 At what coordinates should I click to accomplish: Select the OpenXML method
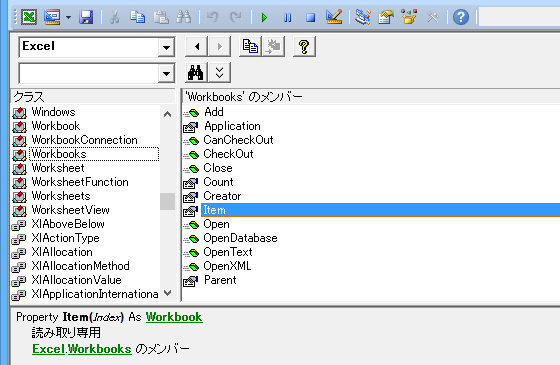(227, 266)
